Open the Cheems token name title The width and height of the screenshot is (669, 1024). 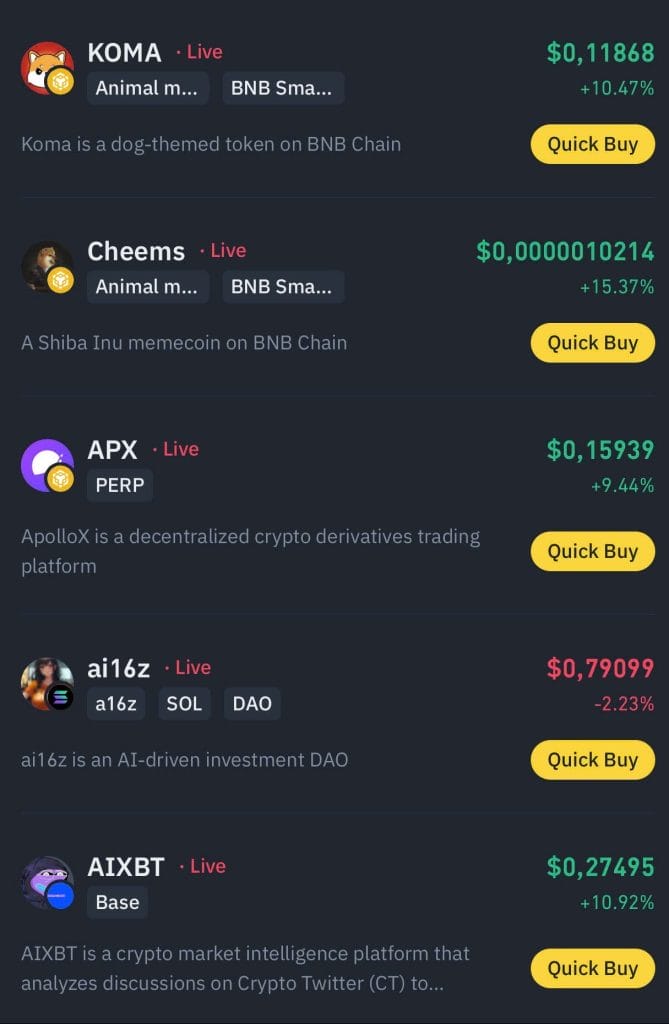click(136, 251)
